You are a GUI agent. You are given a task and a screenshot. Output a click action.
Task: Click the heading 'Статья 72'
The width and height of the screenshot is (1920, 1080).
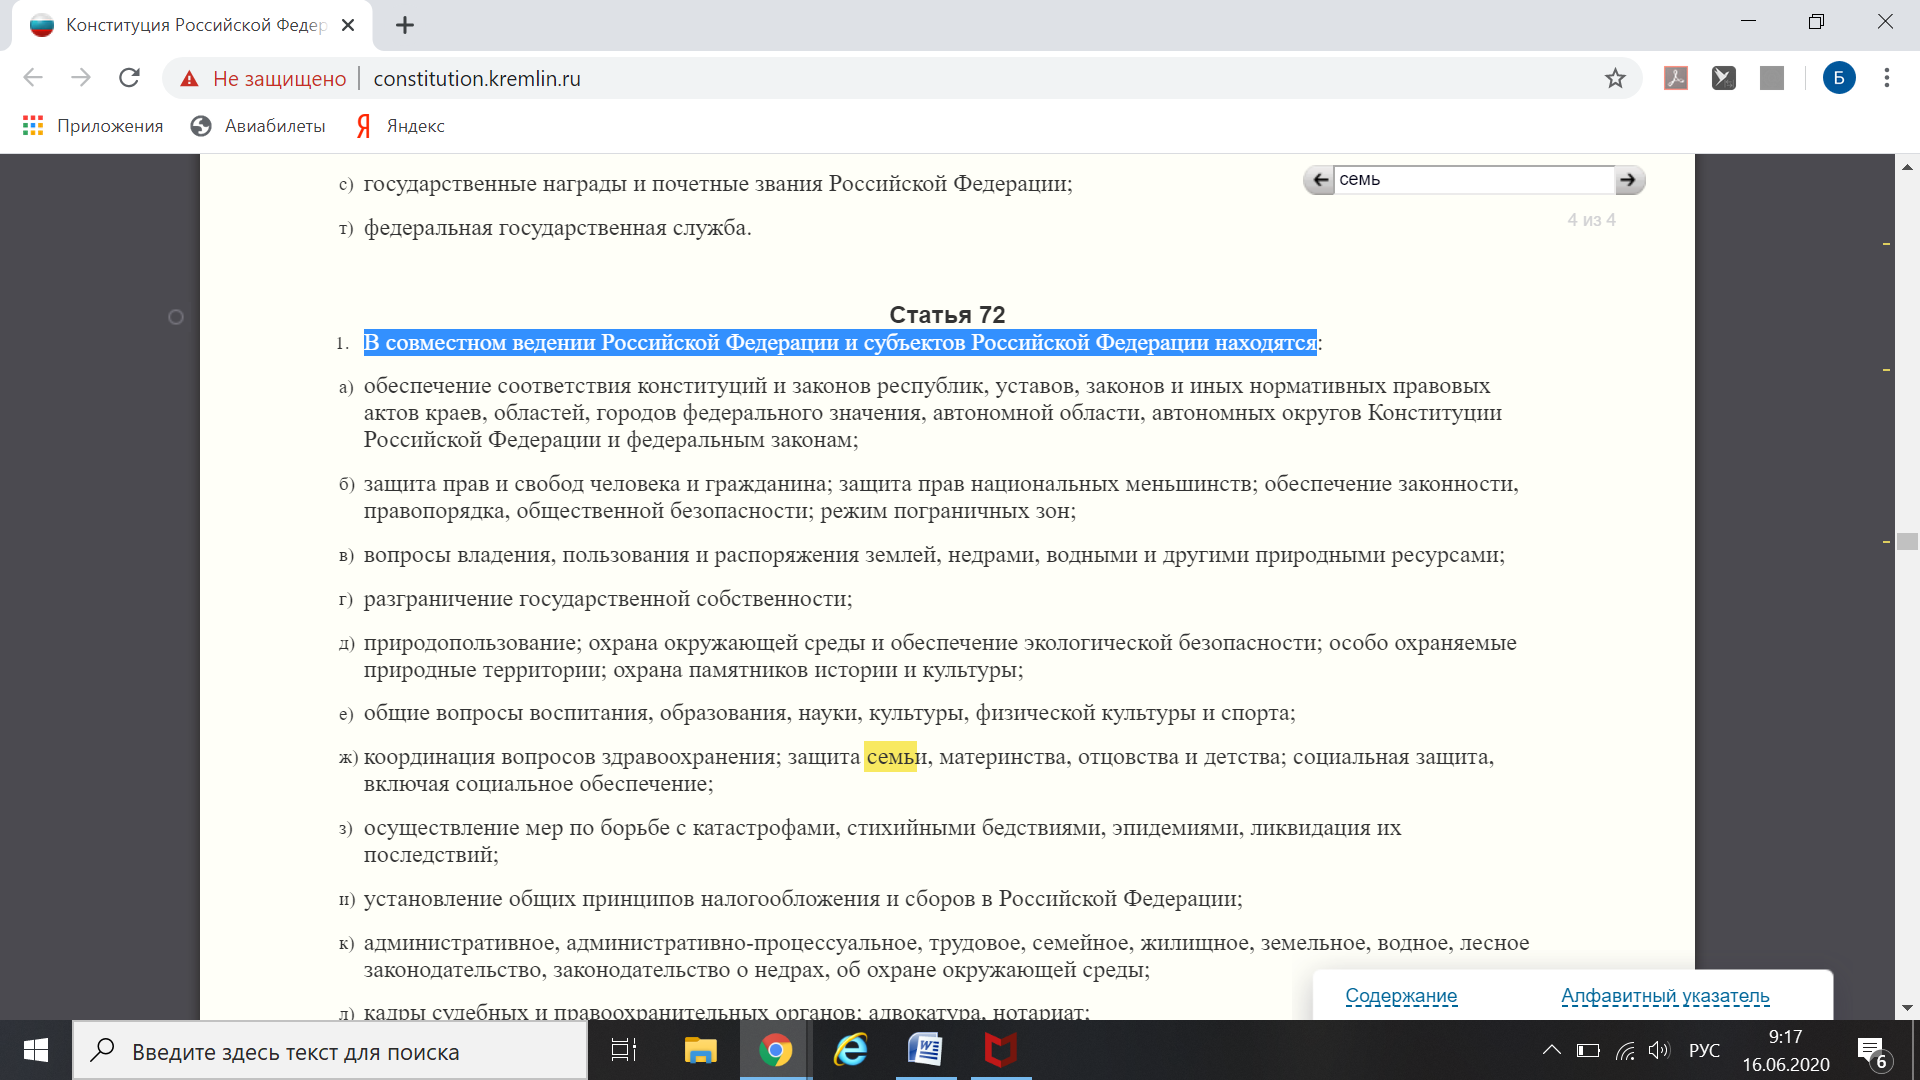pos(947,315)
